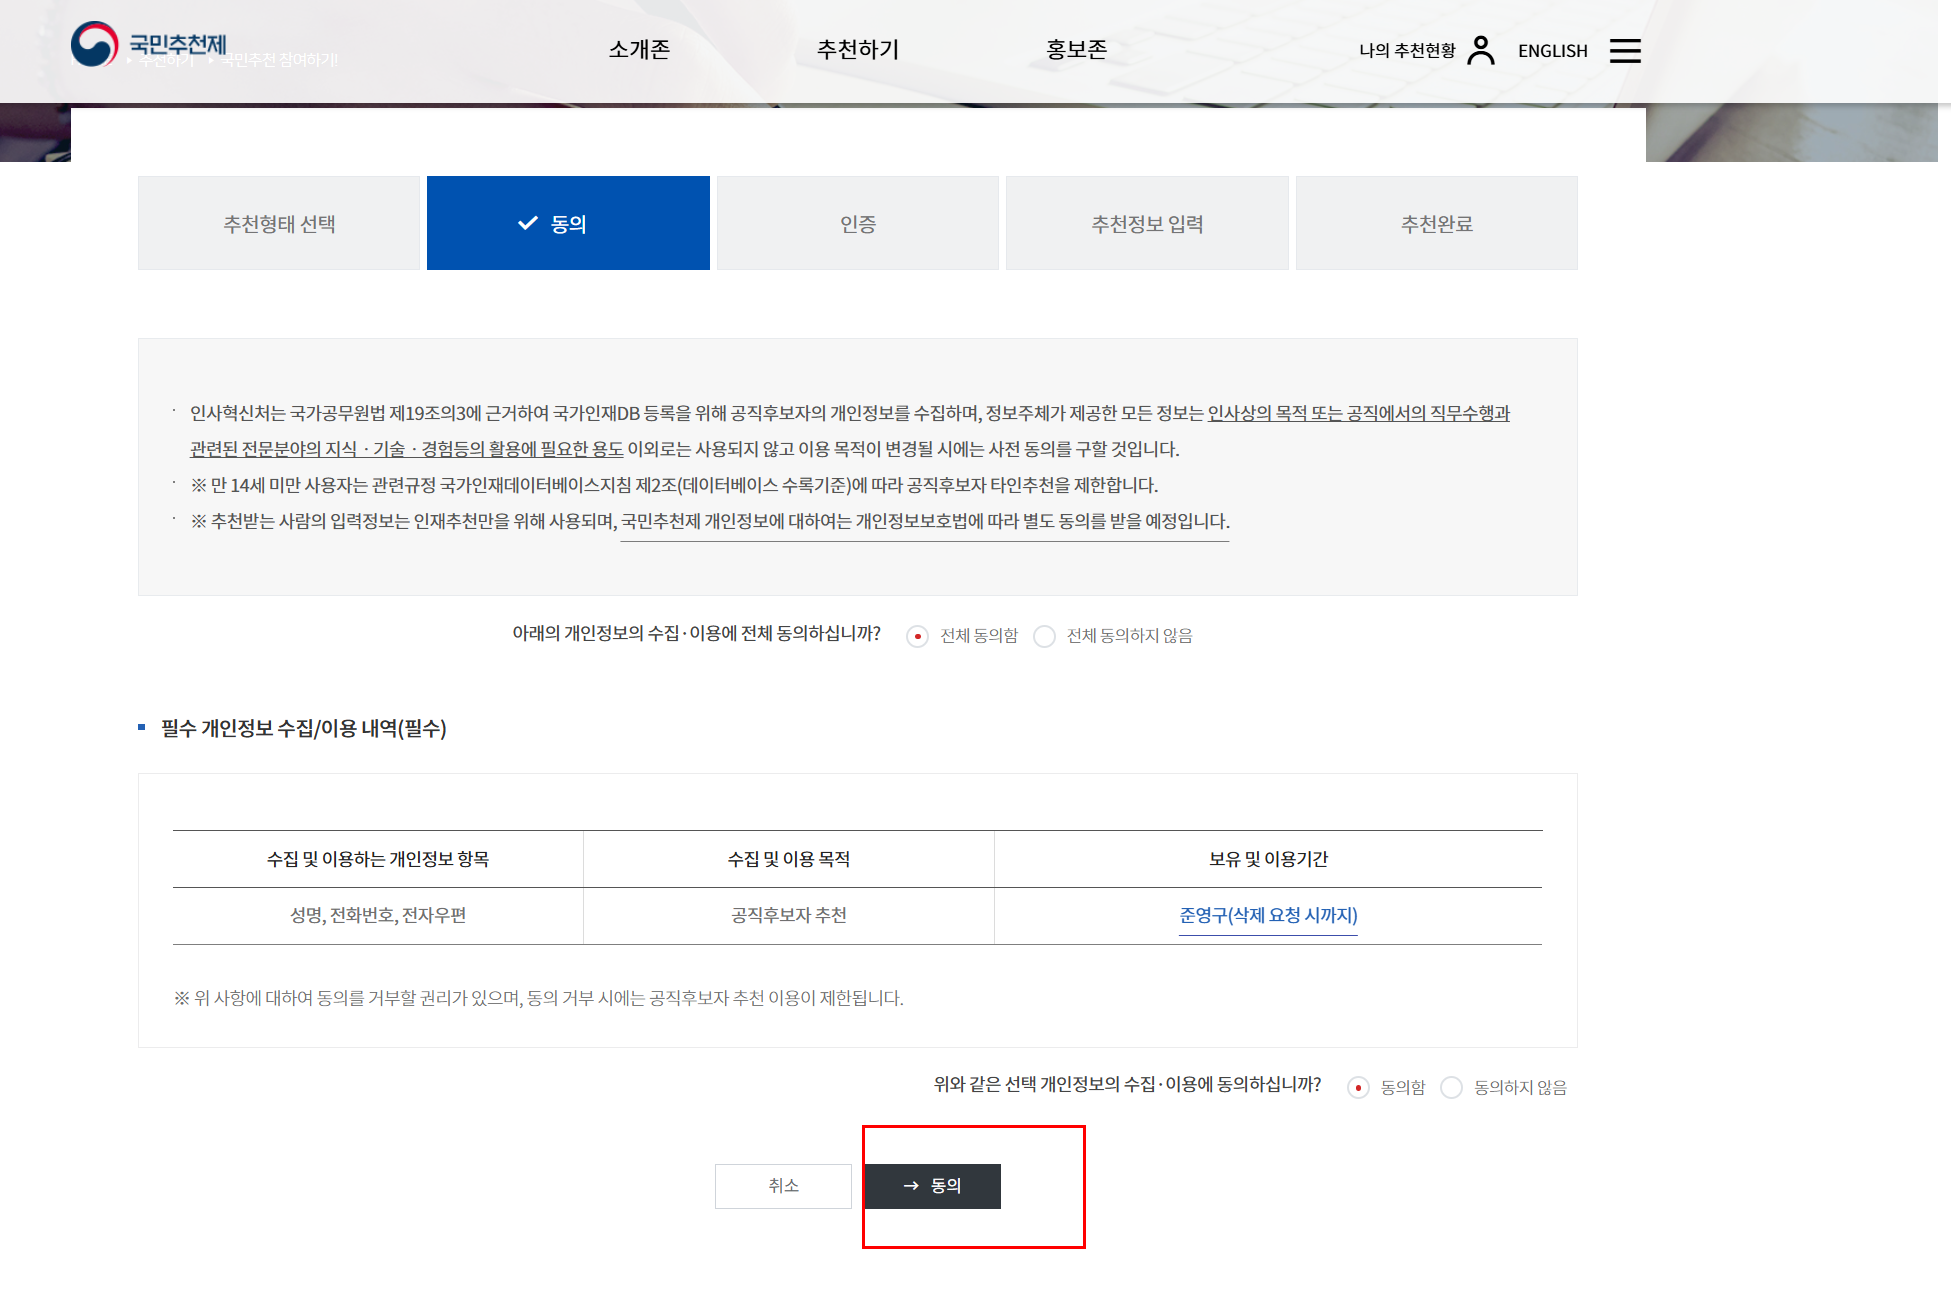Click the checkmark icon on the 동의 step
This screenshot has height=1311, width=1951.
click(527, 223)
